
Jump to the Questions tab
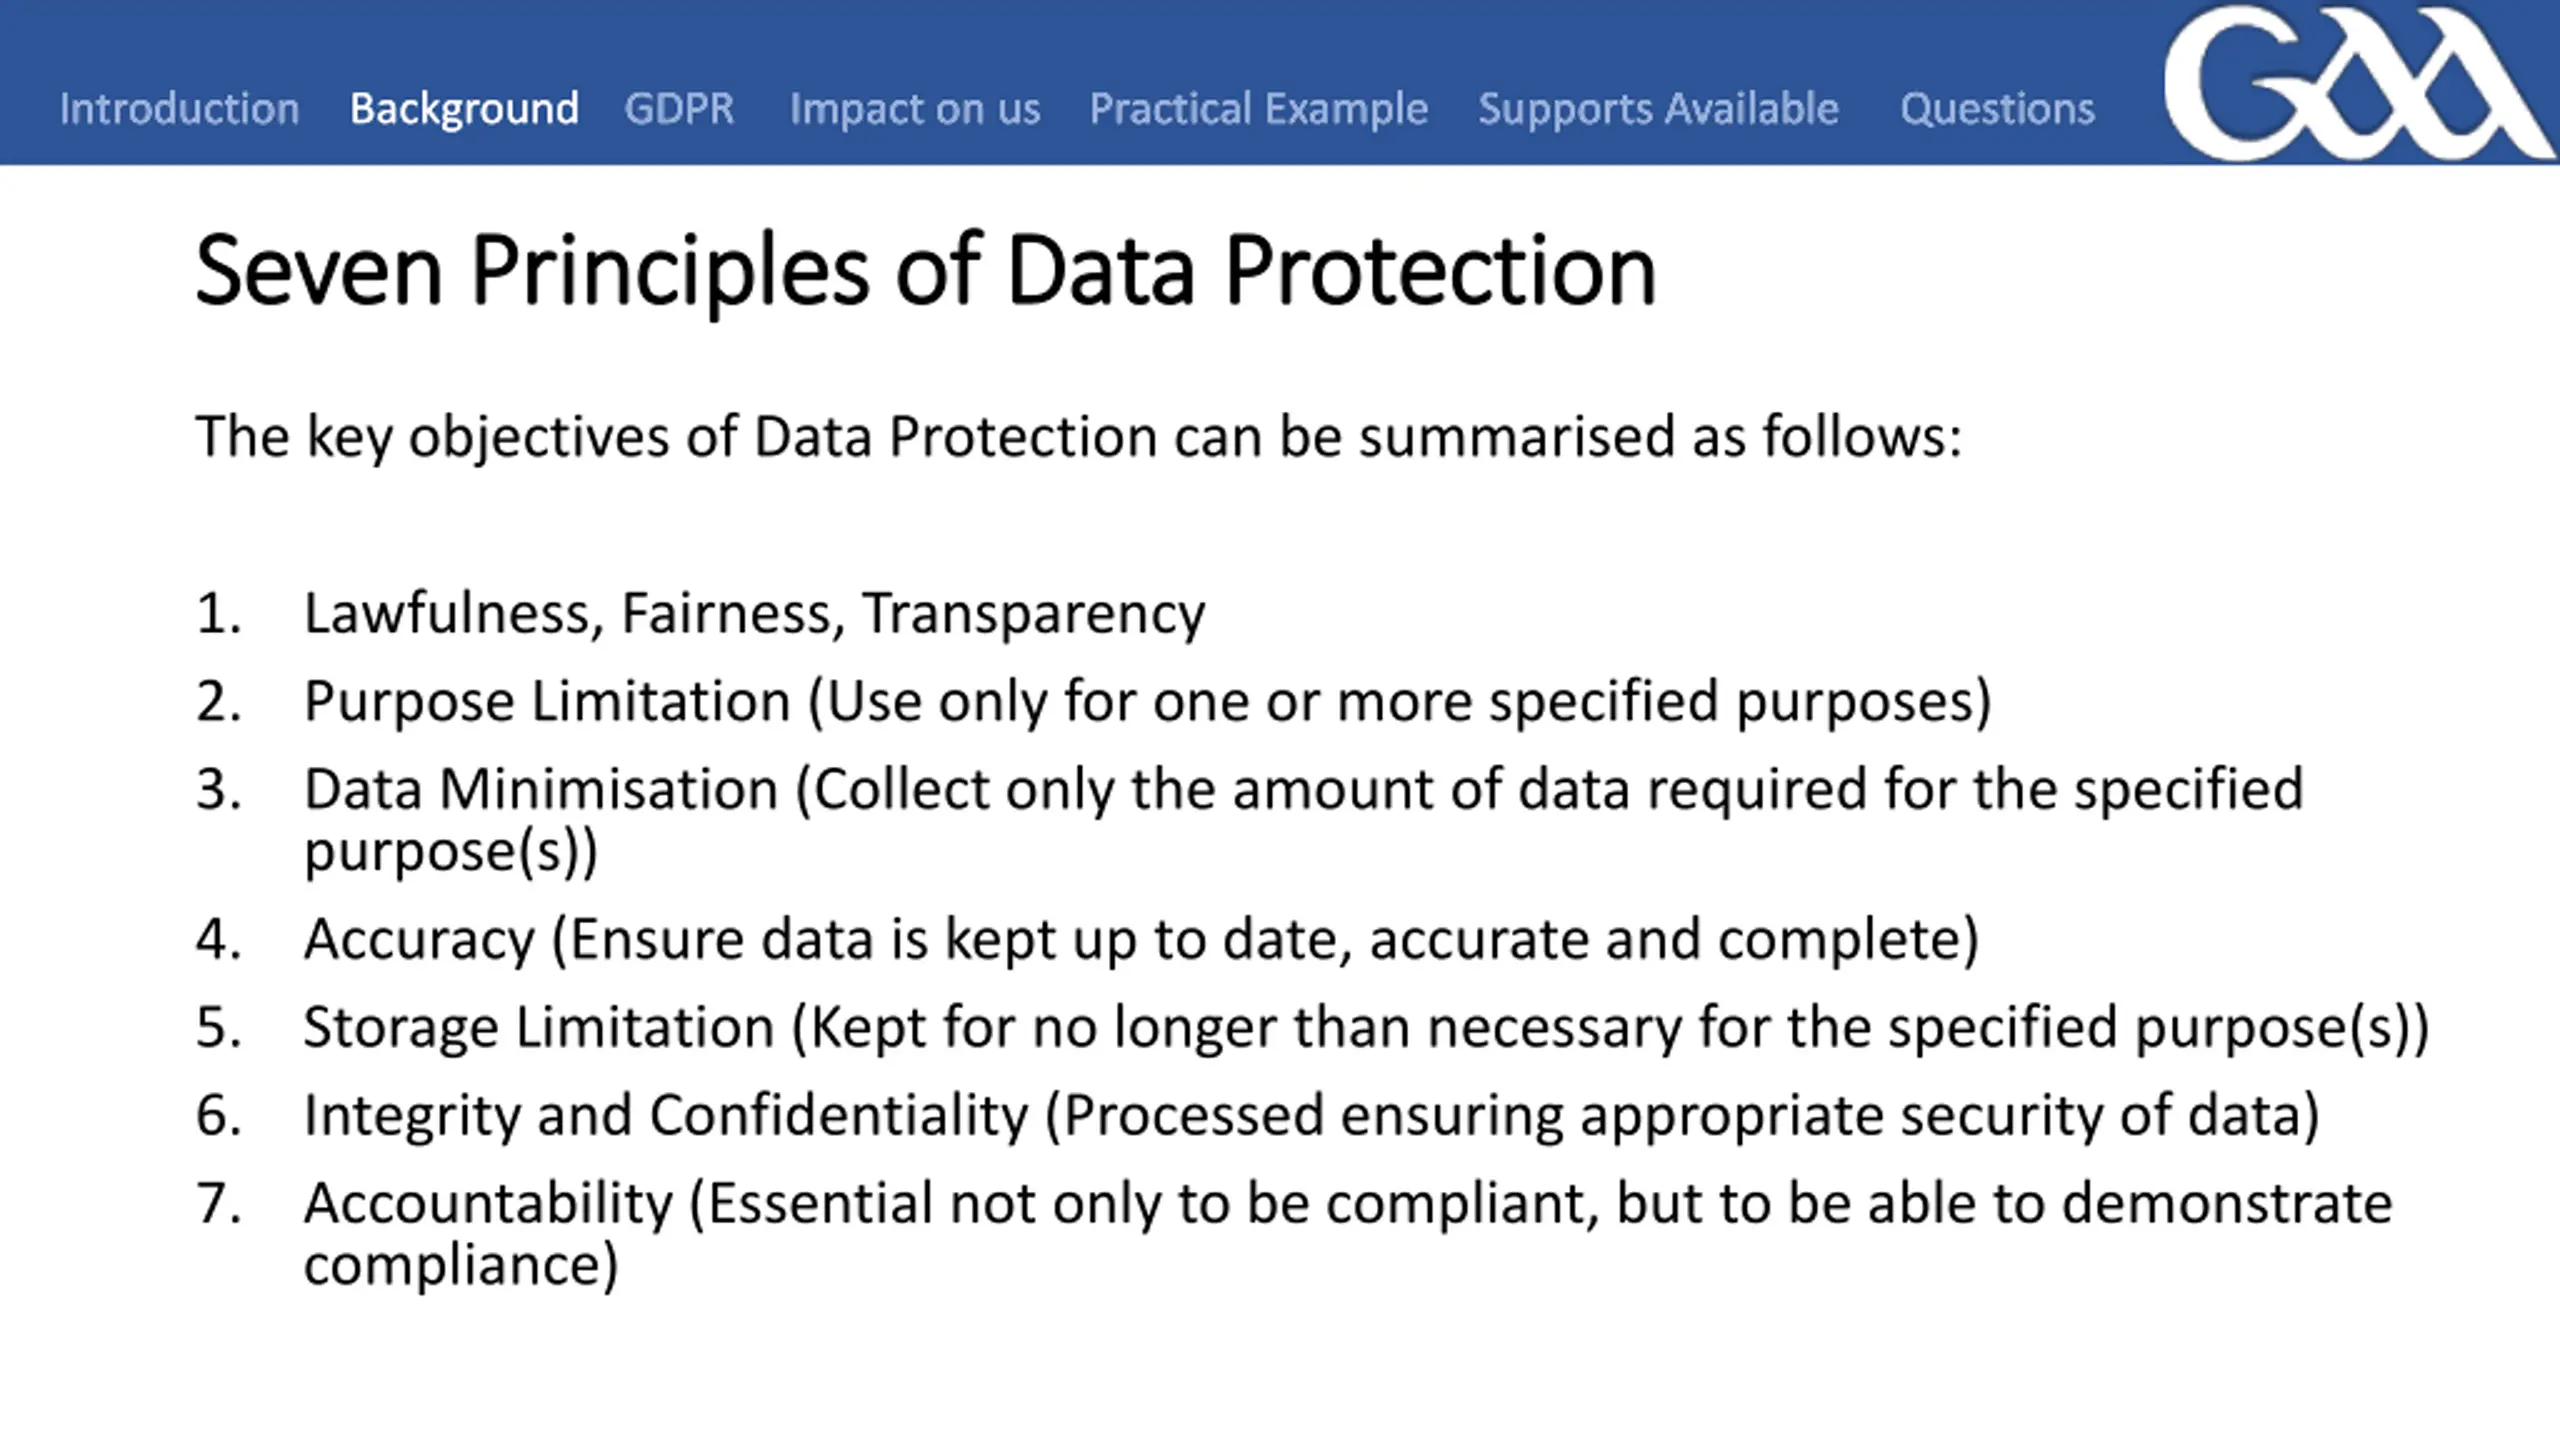(x=1997, y=109)
